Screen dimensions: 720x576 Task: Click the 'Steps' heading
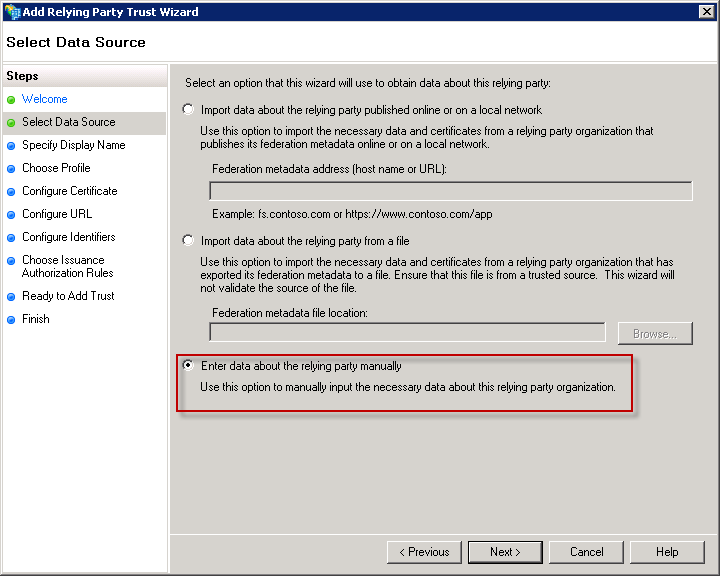[22, 76]
